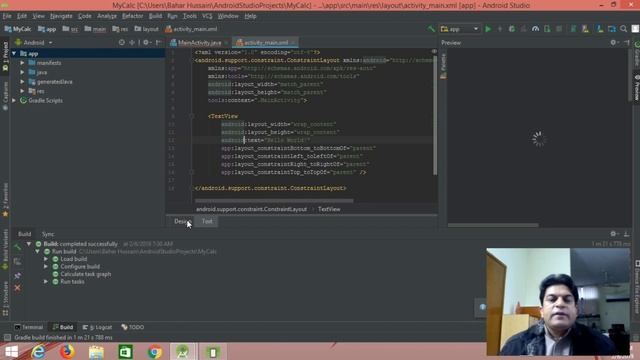
Task: Open the Build menu
Action: [155, 16]
